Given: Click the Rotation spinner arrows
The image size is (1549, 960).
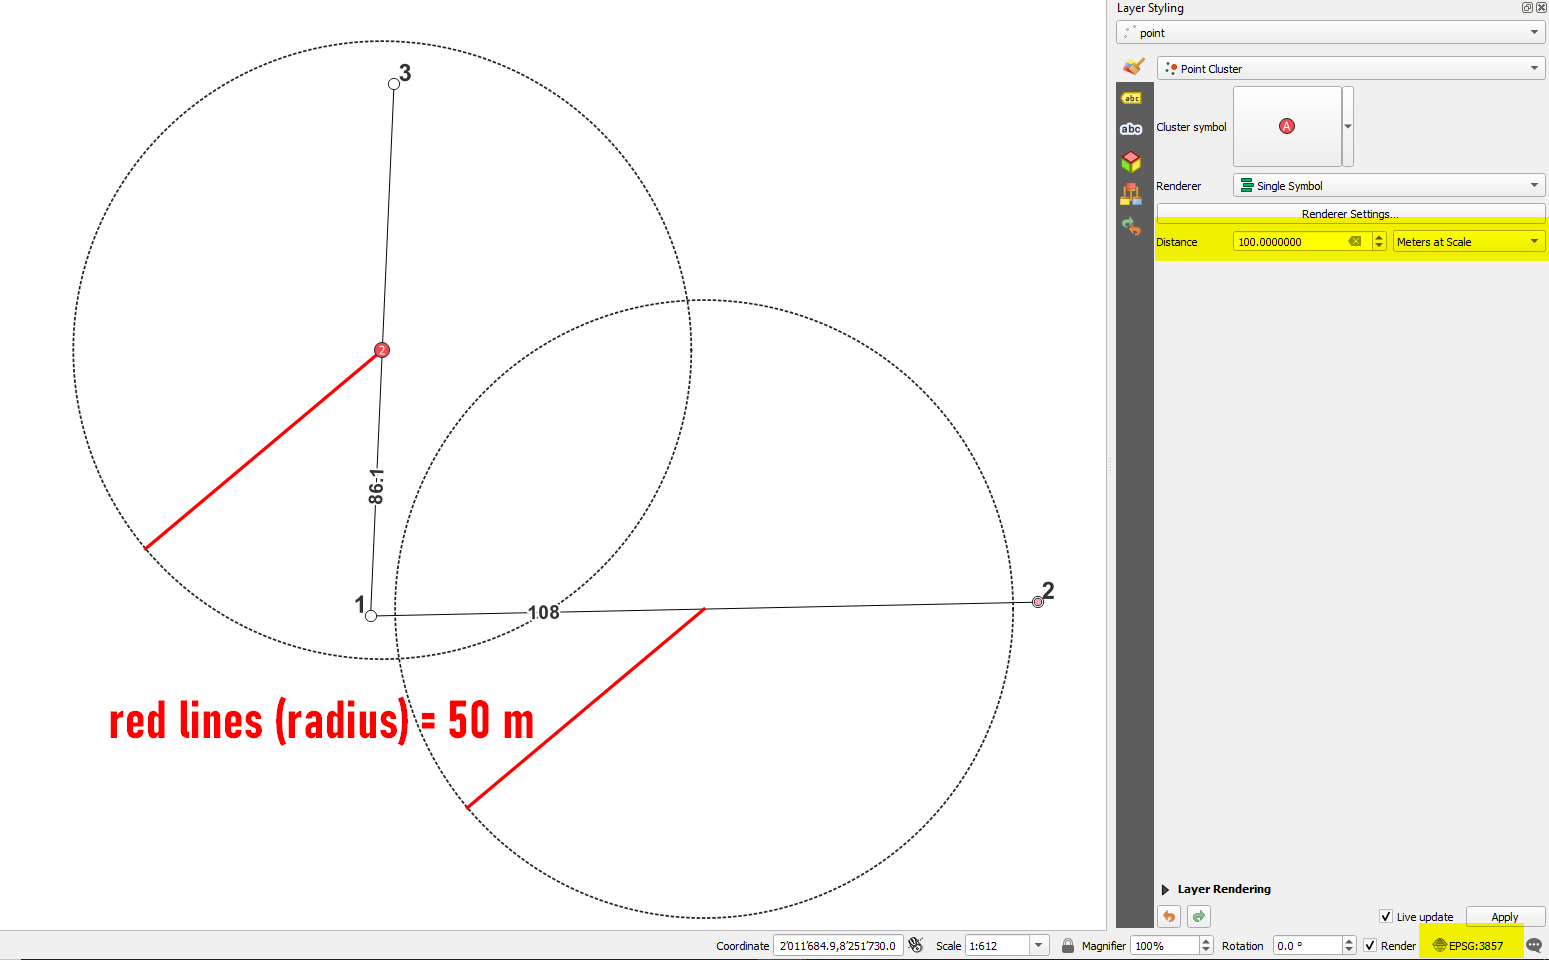Looking at the screenshot, I should 1349,945.
